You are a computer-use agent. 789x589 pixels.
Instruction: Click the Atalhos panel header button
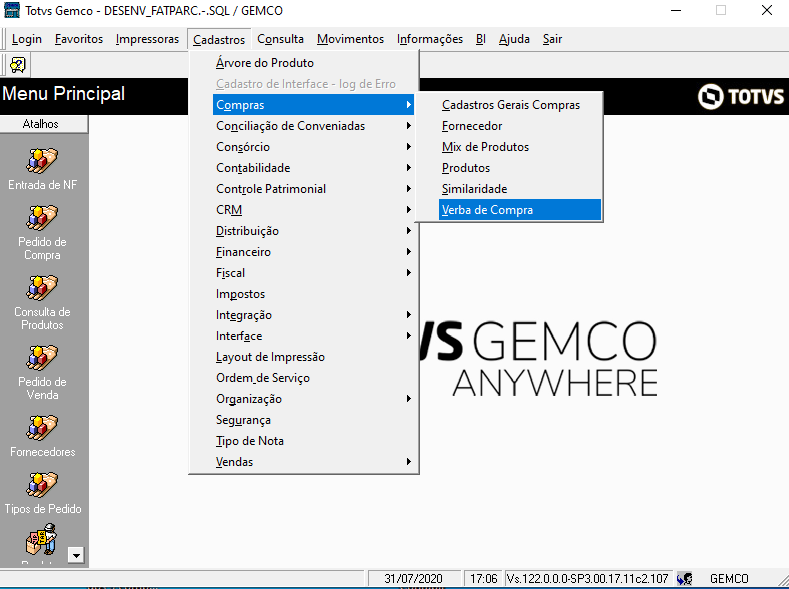click(x=43, y=124)
